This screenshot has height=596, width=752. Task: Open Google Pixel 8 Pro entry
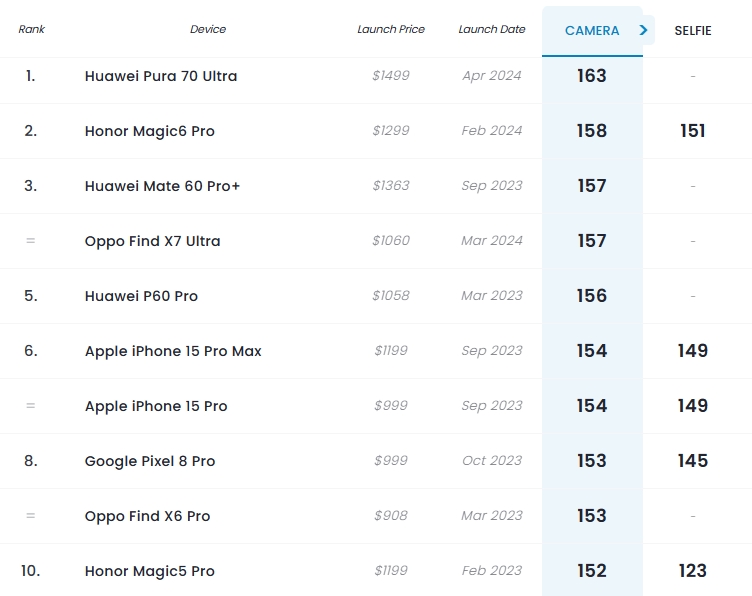[150, 461]
